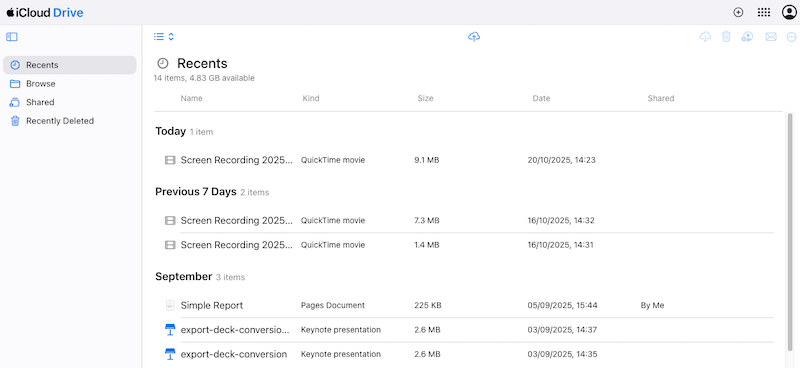Viewport: 800px width, 368px height.
Task: Click the email envelope icon
Action: pos(771,37)
